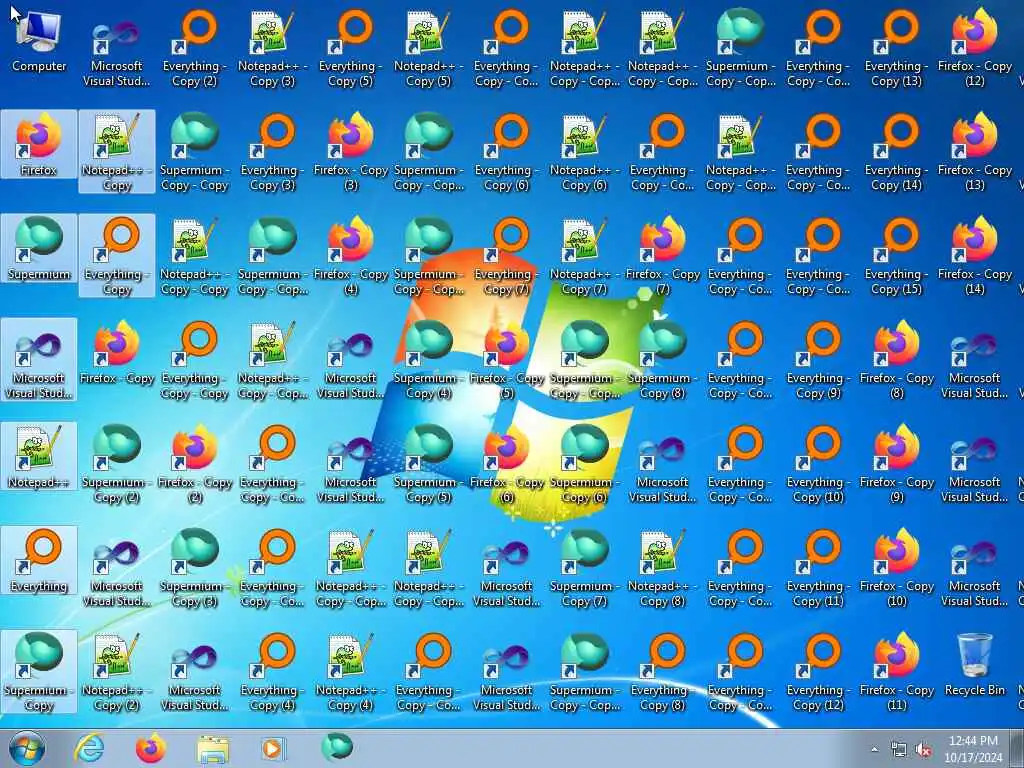The height and width of the screenshot is (768, 1024).
Task: Select Supermium - Copy - Copy icon
Action: (195, 152)
